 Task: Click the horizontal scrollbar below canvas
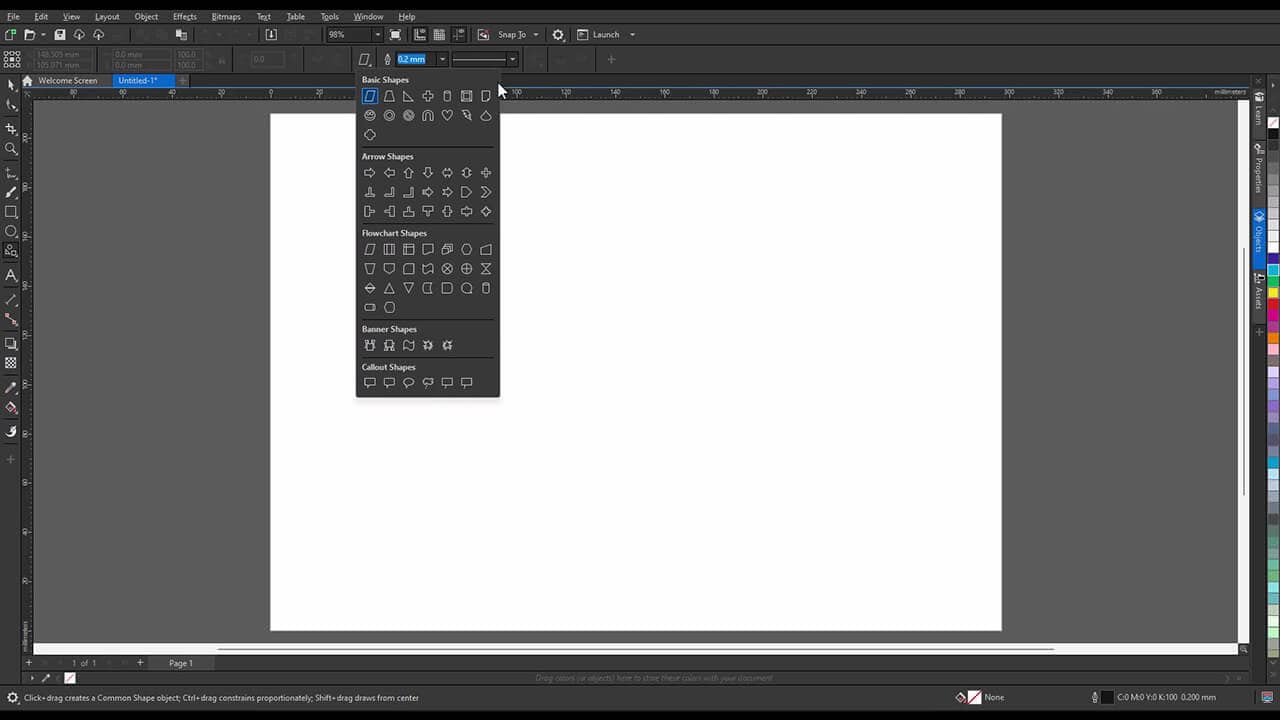click(635, 649)
